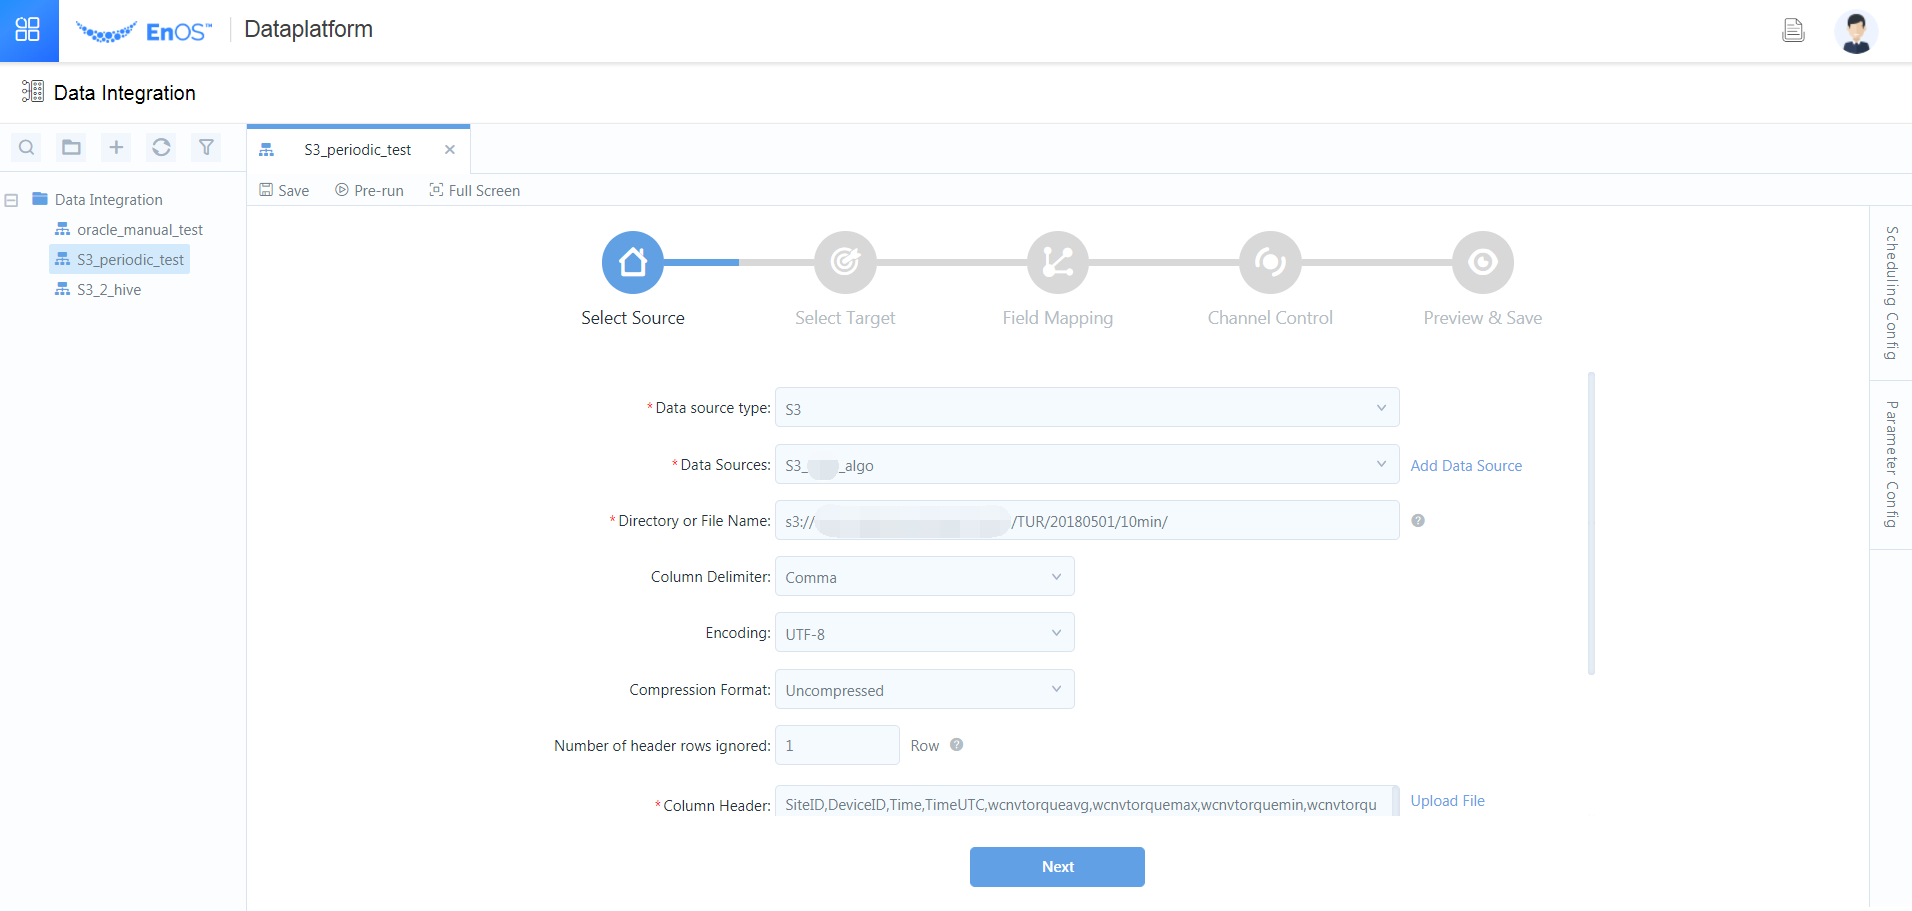Click the Select Target step icon
Screen dimensions: 1912x911
(845, 263)
